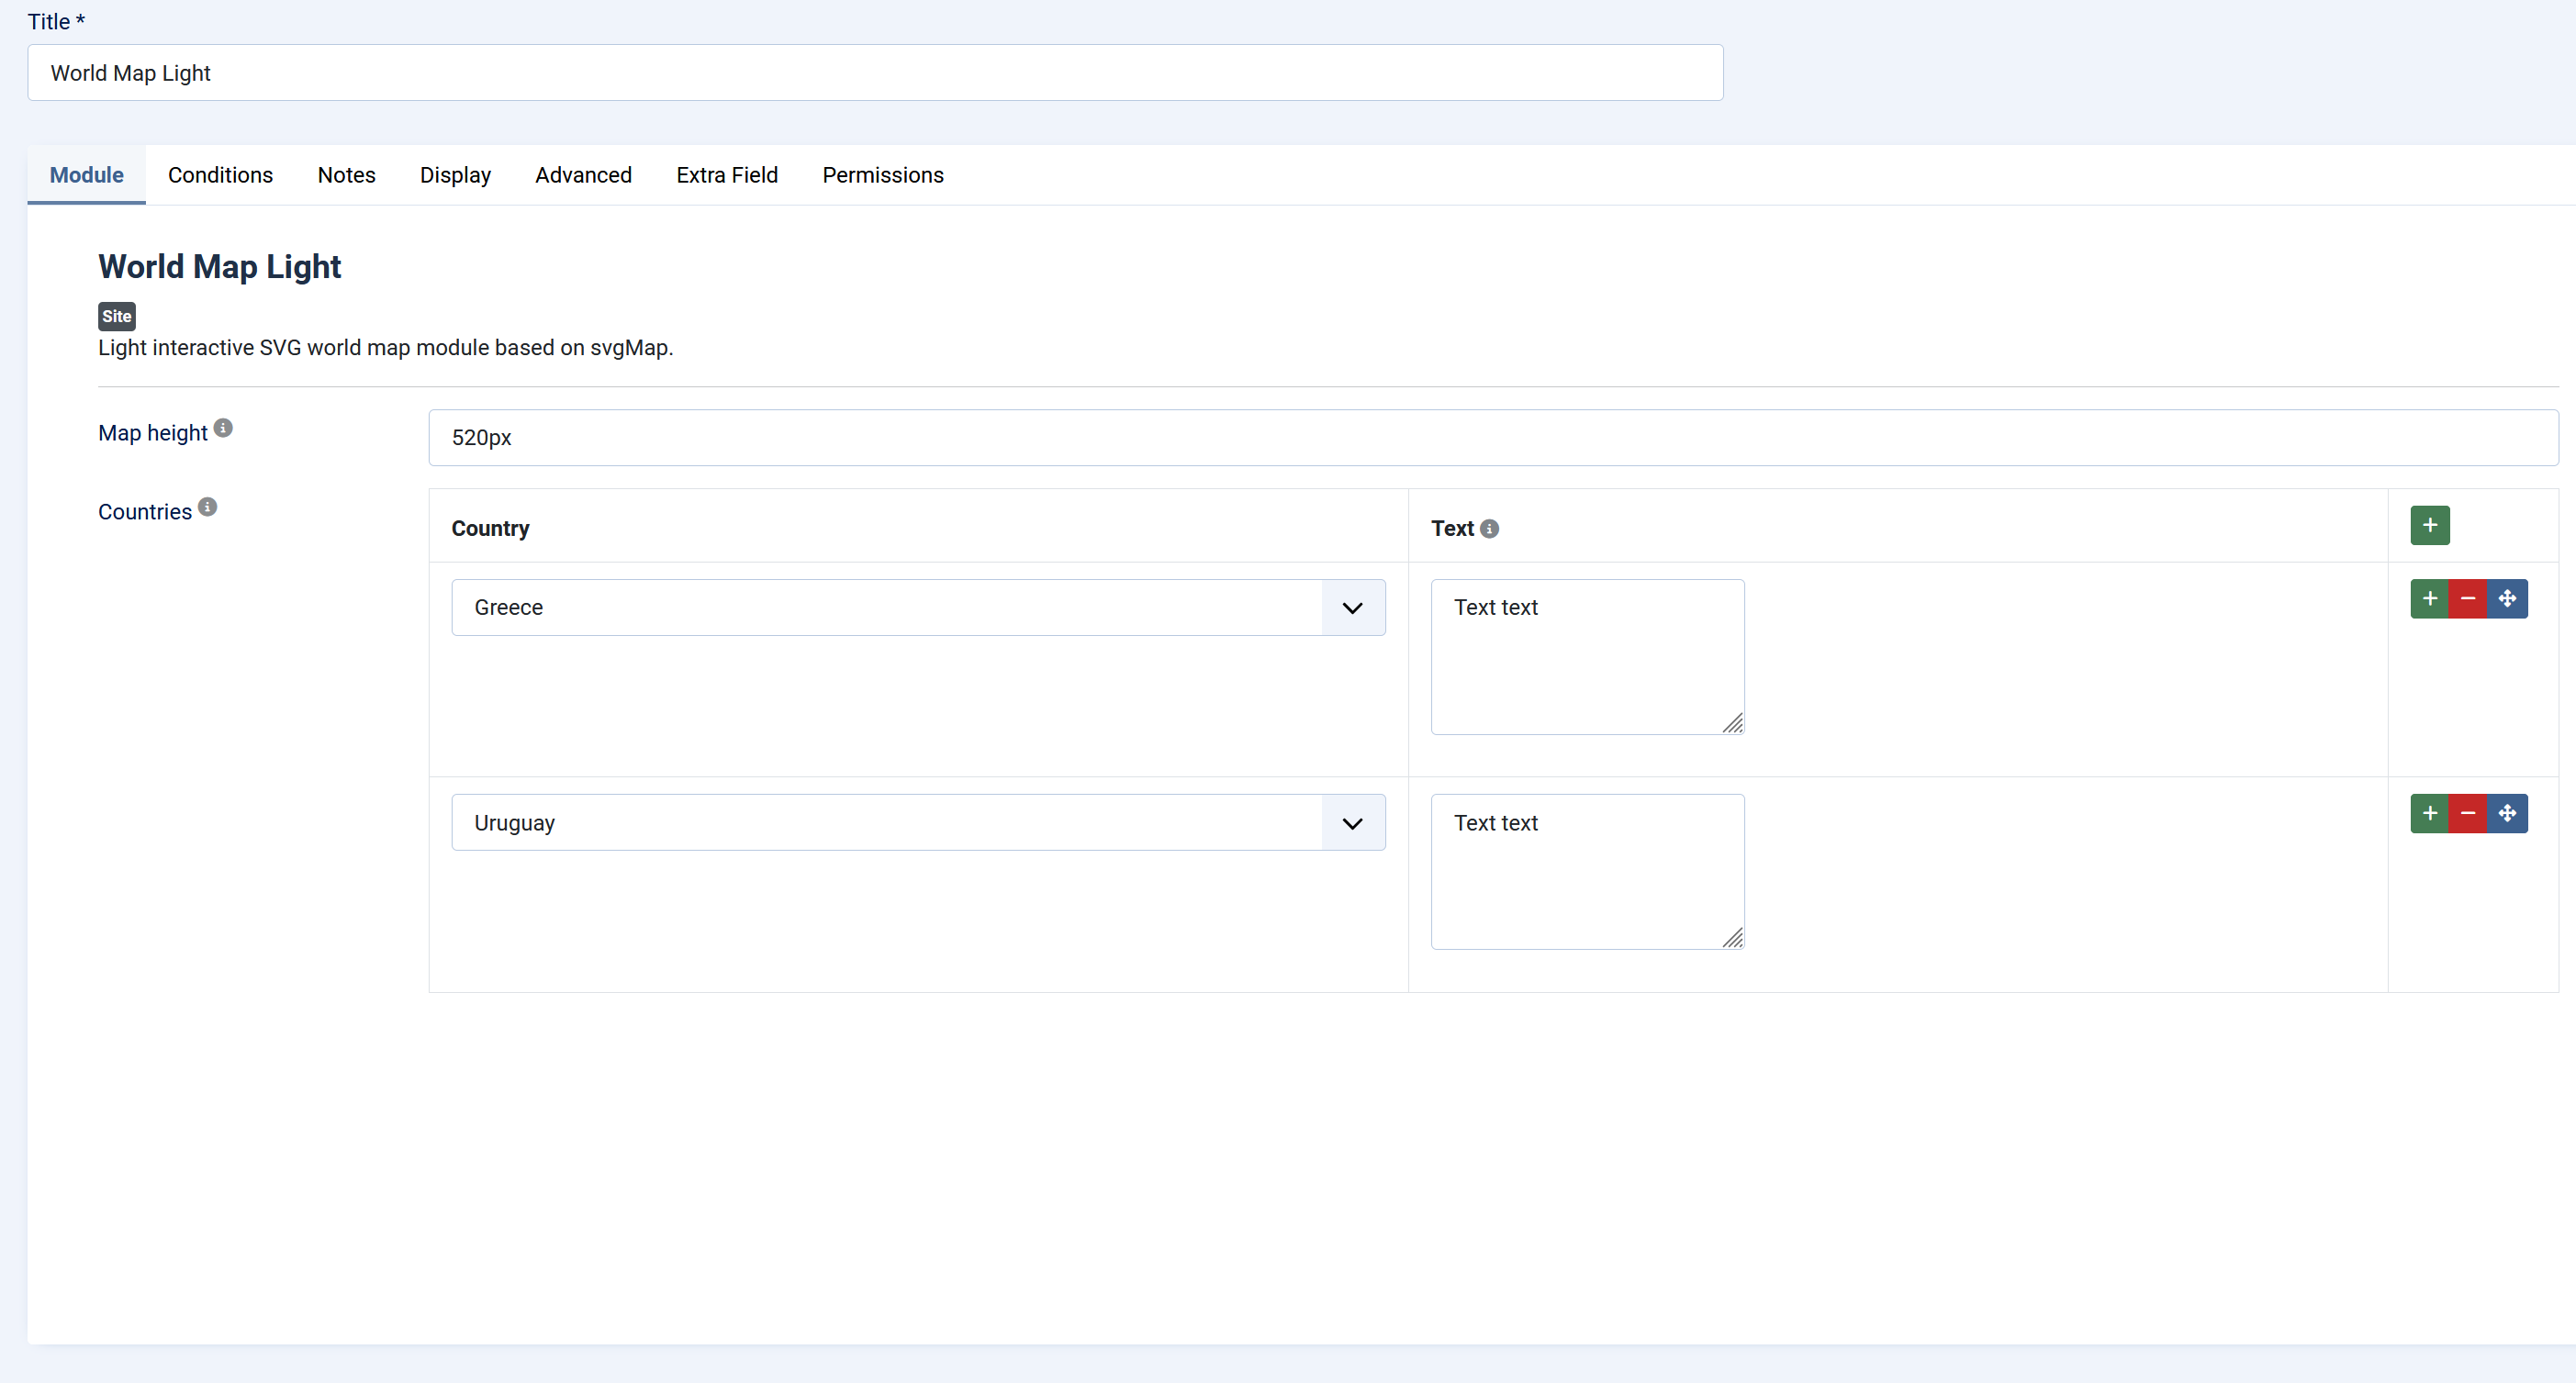Click the Countries info icon
Screen dimensions: 2576x1383
[x=207, y=507]
